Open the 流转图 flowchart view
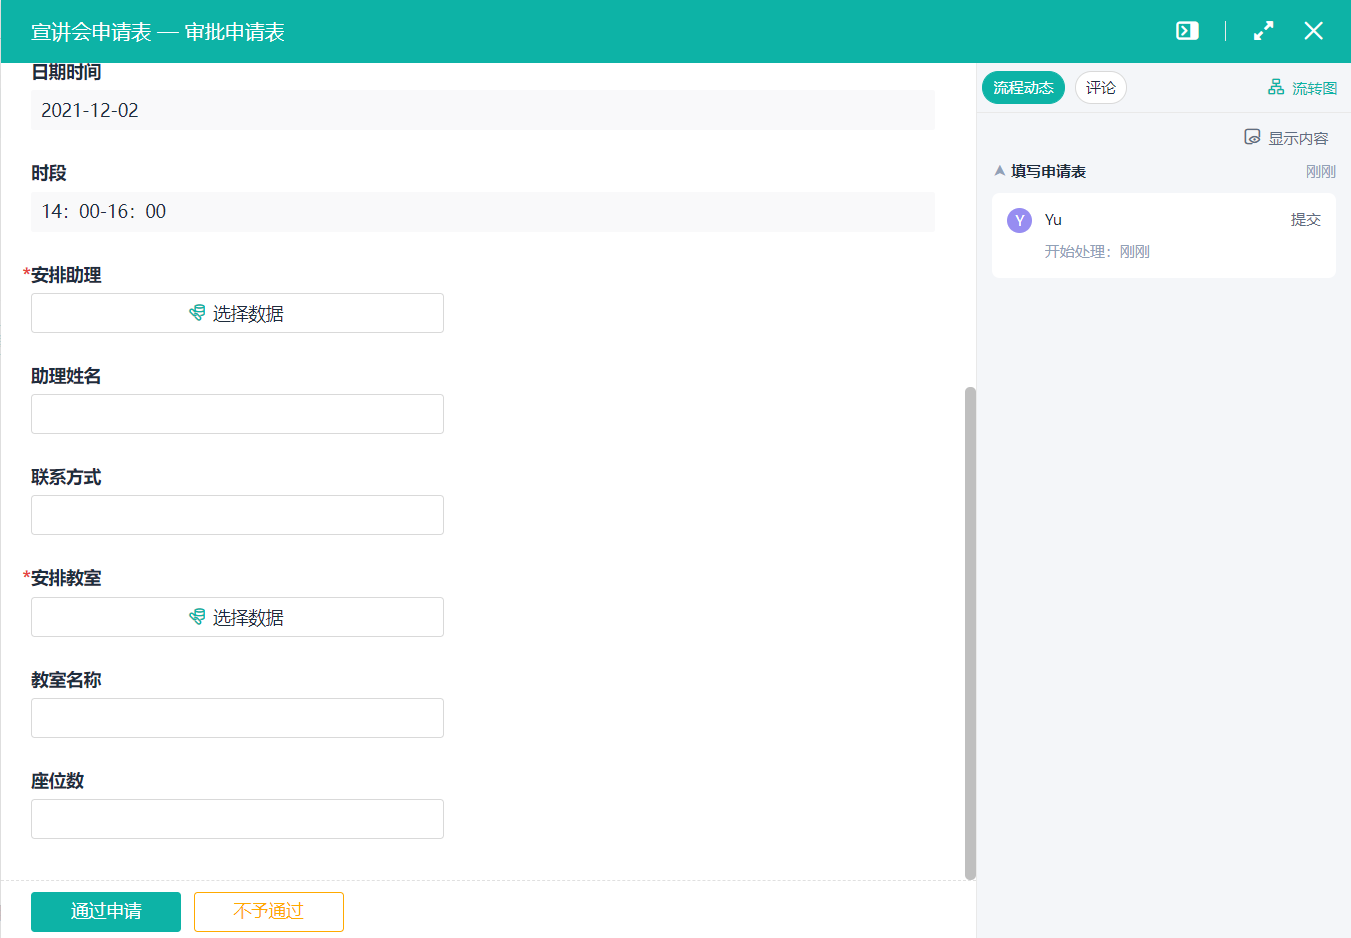Screen dimensions: 1351x938 click(1302, 88)
